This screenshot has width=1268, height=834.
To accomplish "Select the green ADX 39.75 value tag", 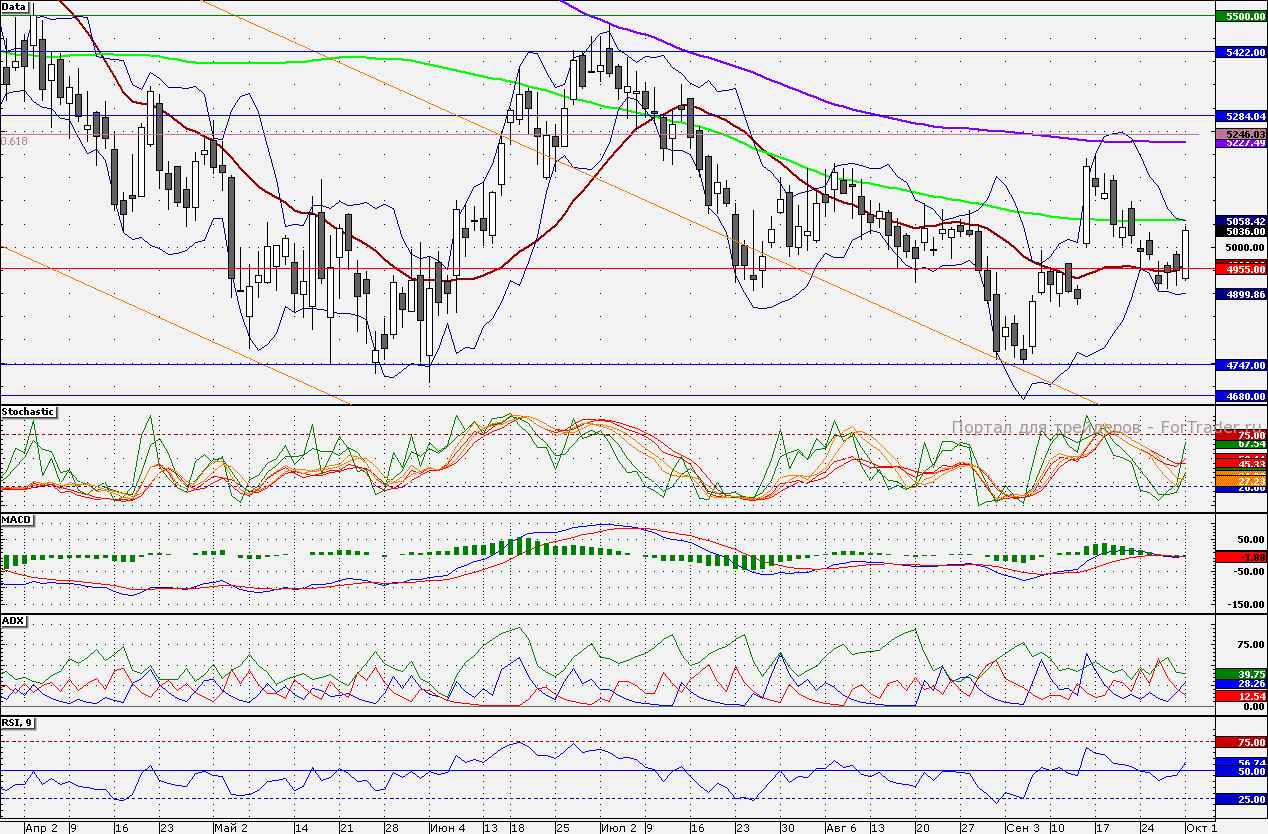I will [x=1240, y=674].
